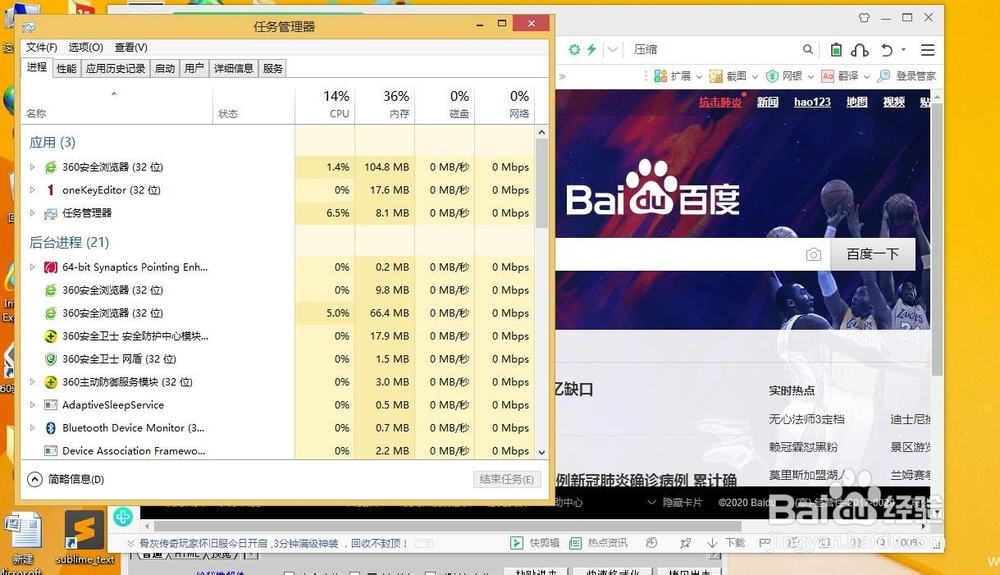The width and height of the screenshot is (1000, 575).
Task: Open the 无心法师3定档 hot topic
Action: [806, 419]
